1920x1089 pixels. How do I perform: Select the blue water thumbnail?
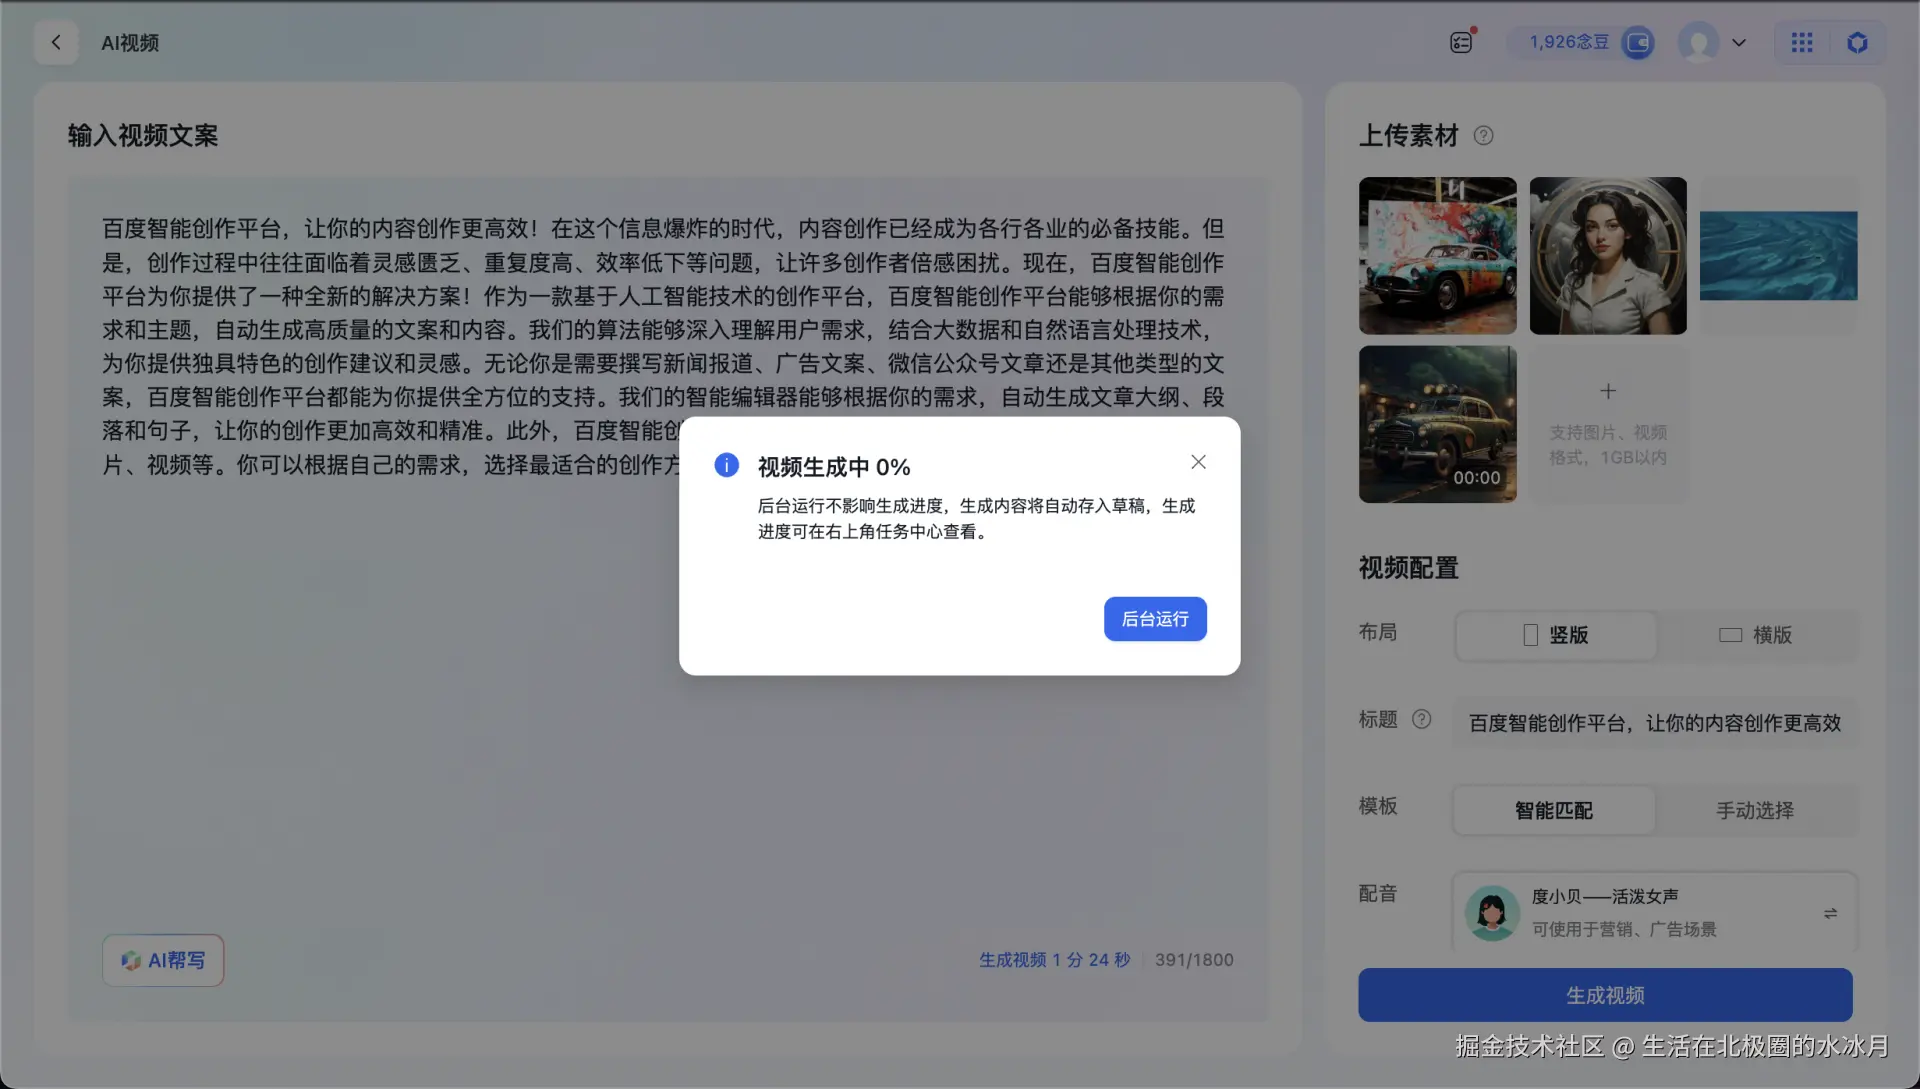click(x=1779, y=256)
